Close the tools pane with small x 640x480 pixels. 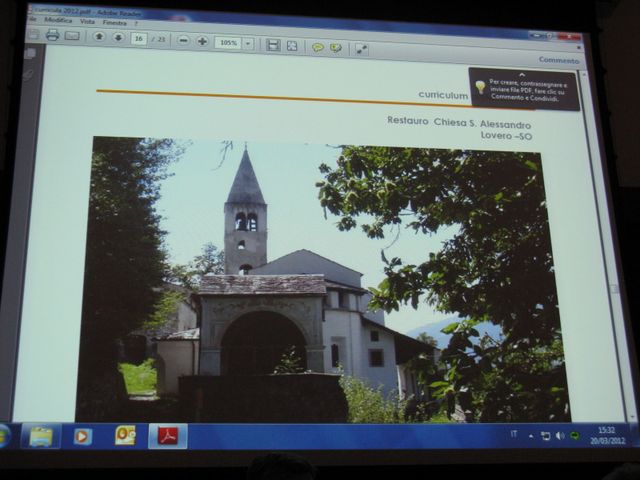click(x=578, y=48)
